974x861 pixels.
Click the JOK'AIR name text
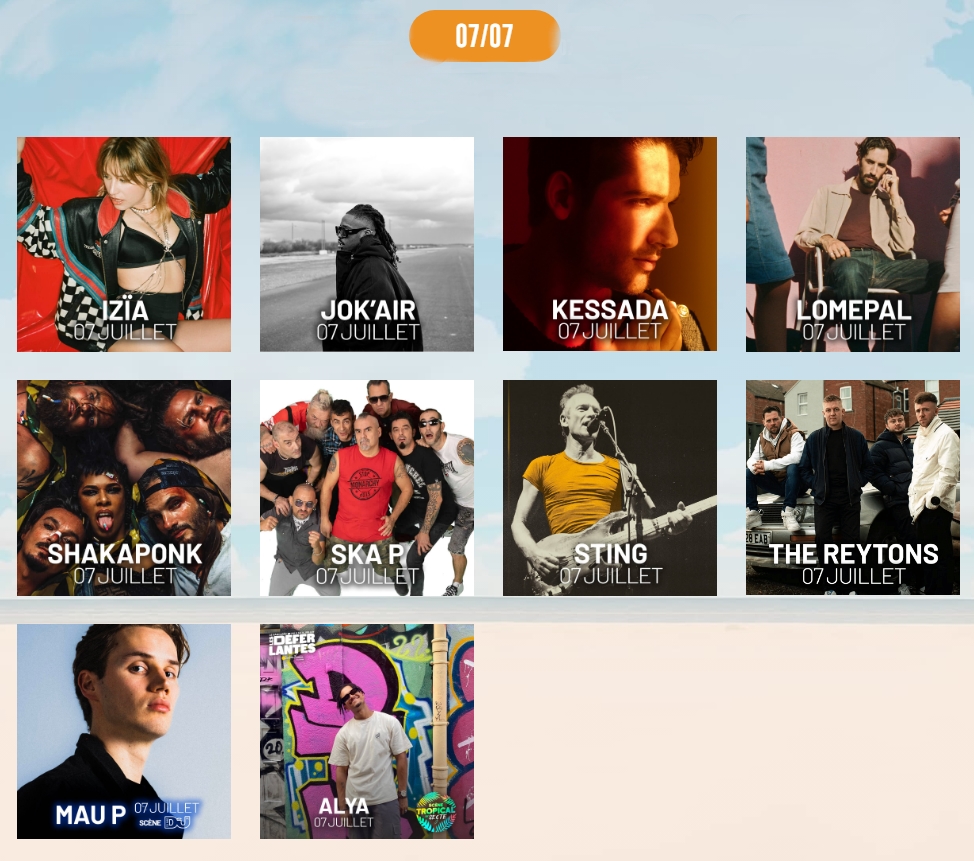click(368, 310)
